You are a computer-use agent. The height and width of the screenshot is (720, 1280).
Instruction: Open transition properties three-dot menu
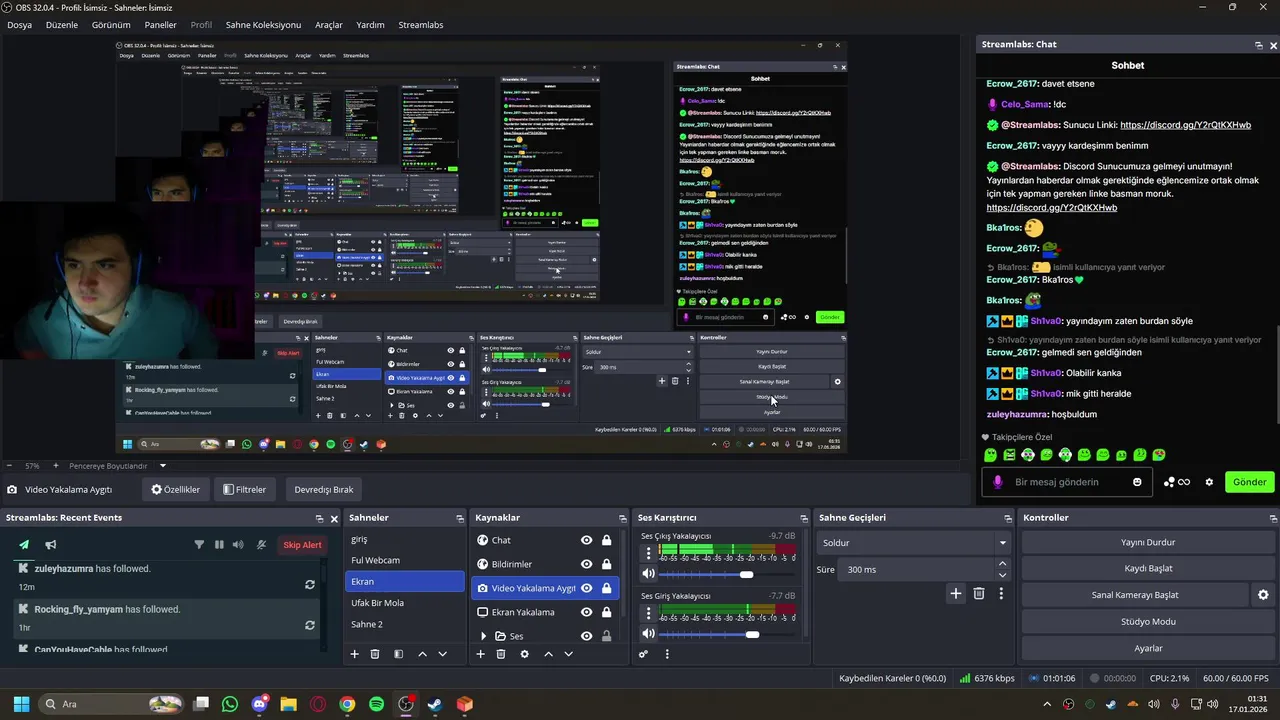point(1000,593)
